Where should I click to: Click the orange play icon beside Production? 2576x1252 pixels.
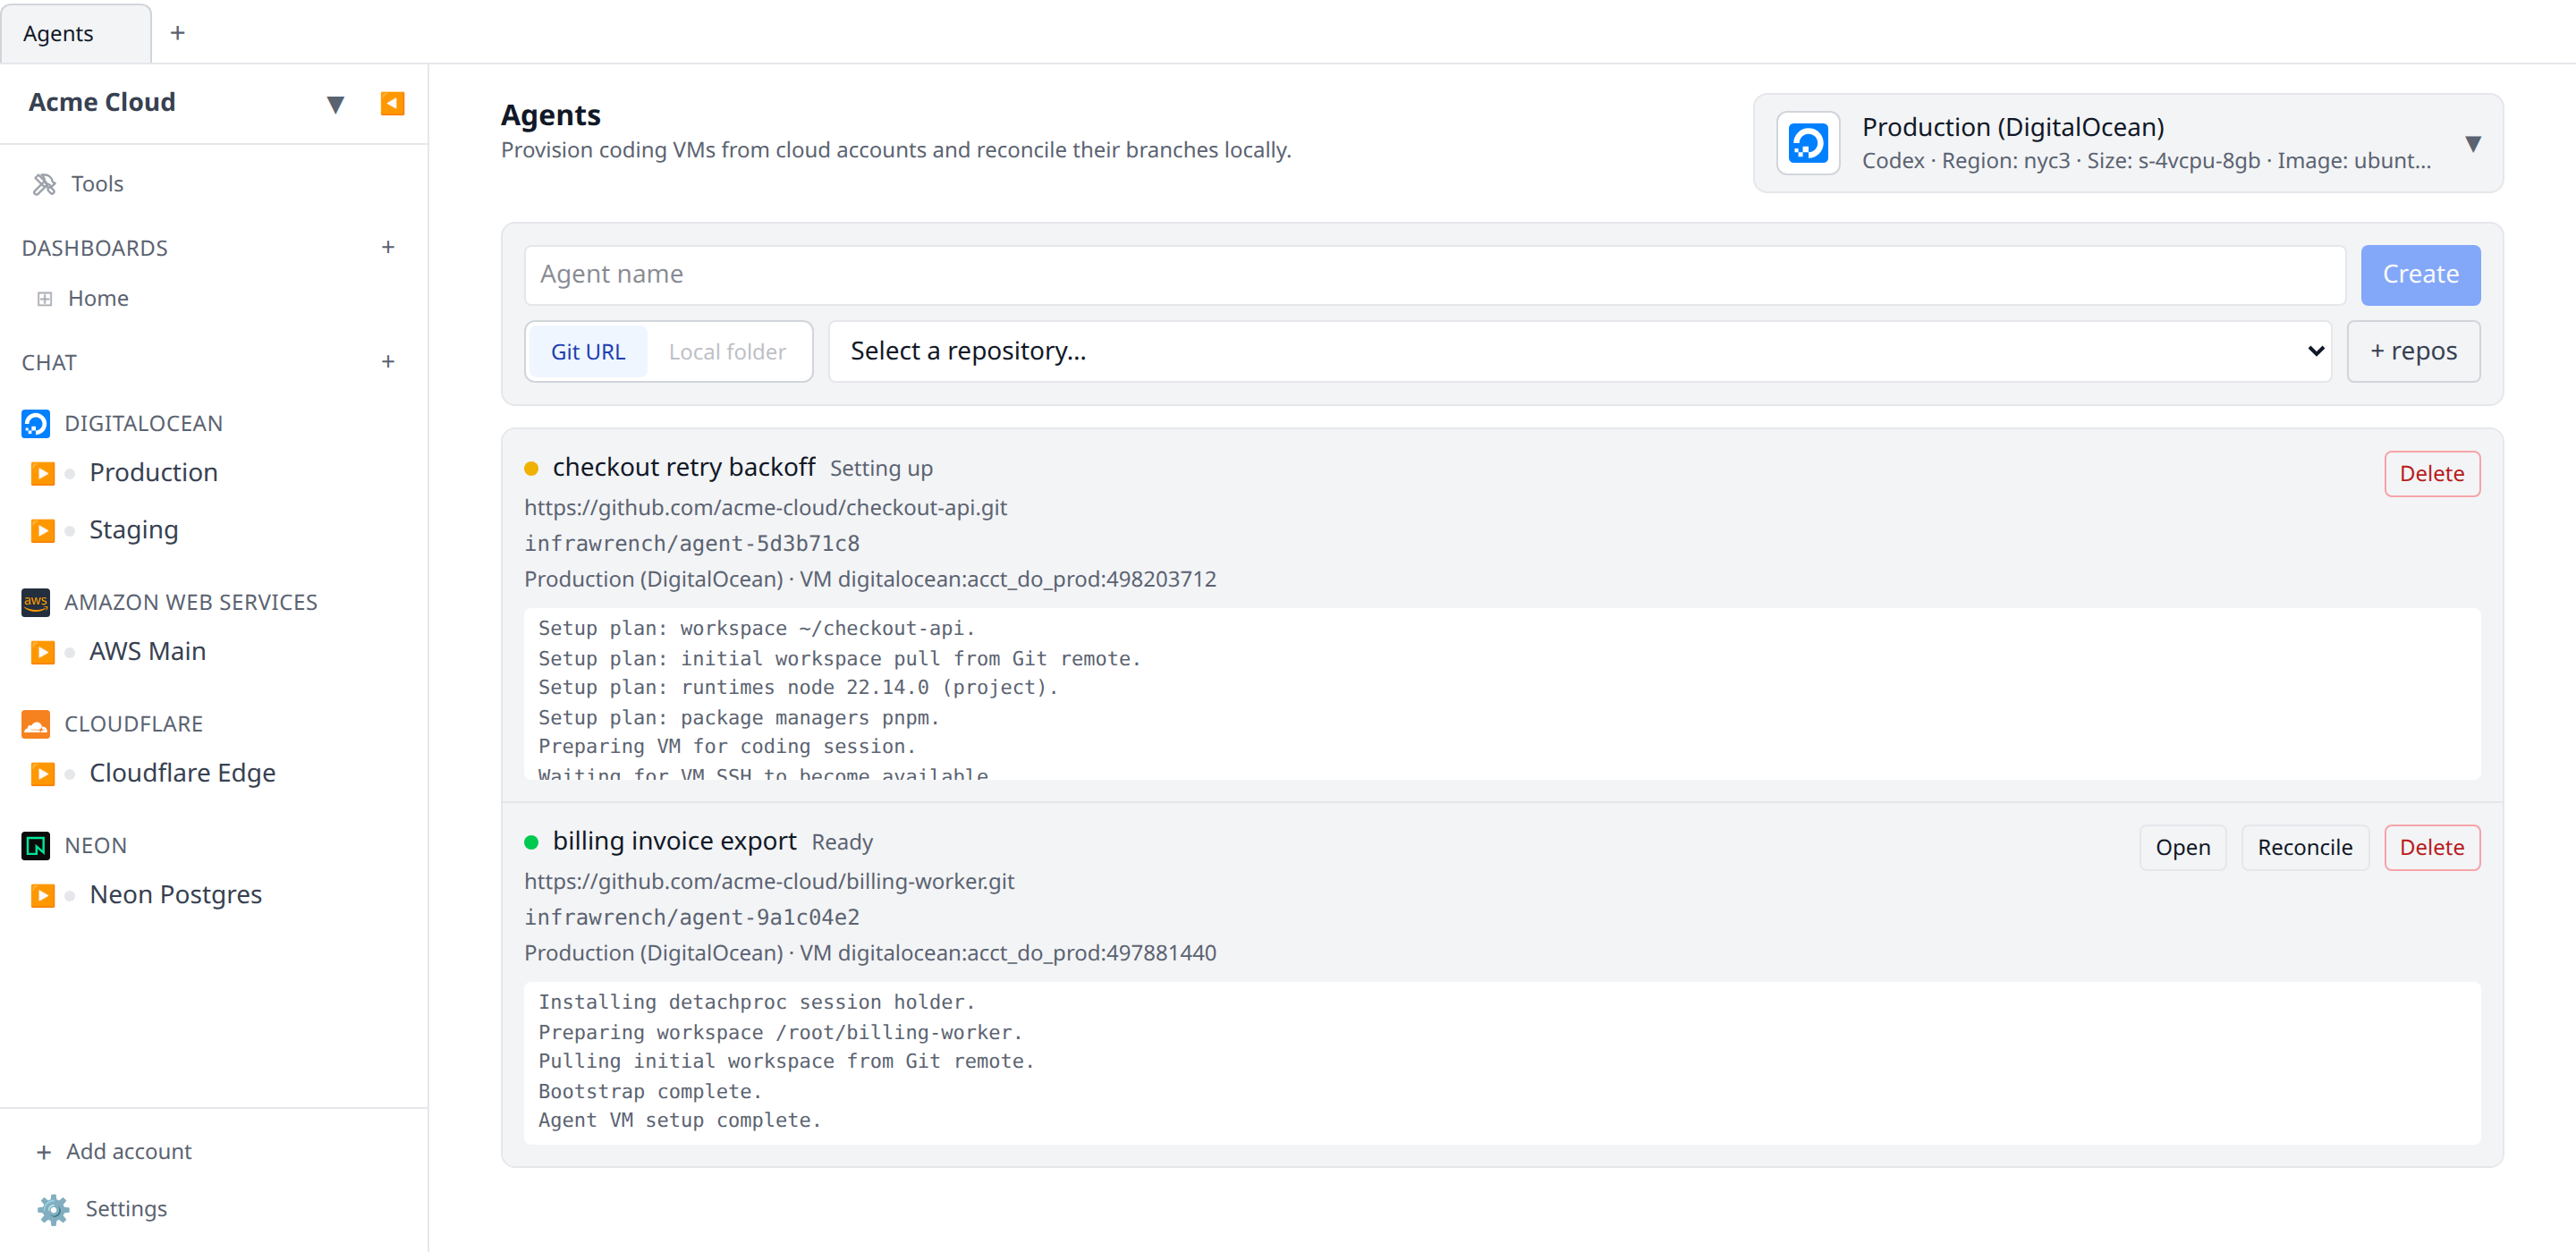42,473
